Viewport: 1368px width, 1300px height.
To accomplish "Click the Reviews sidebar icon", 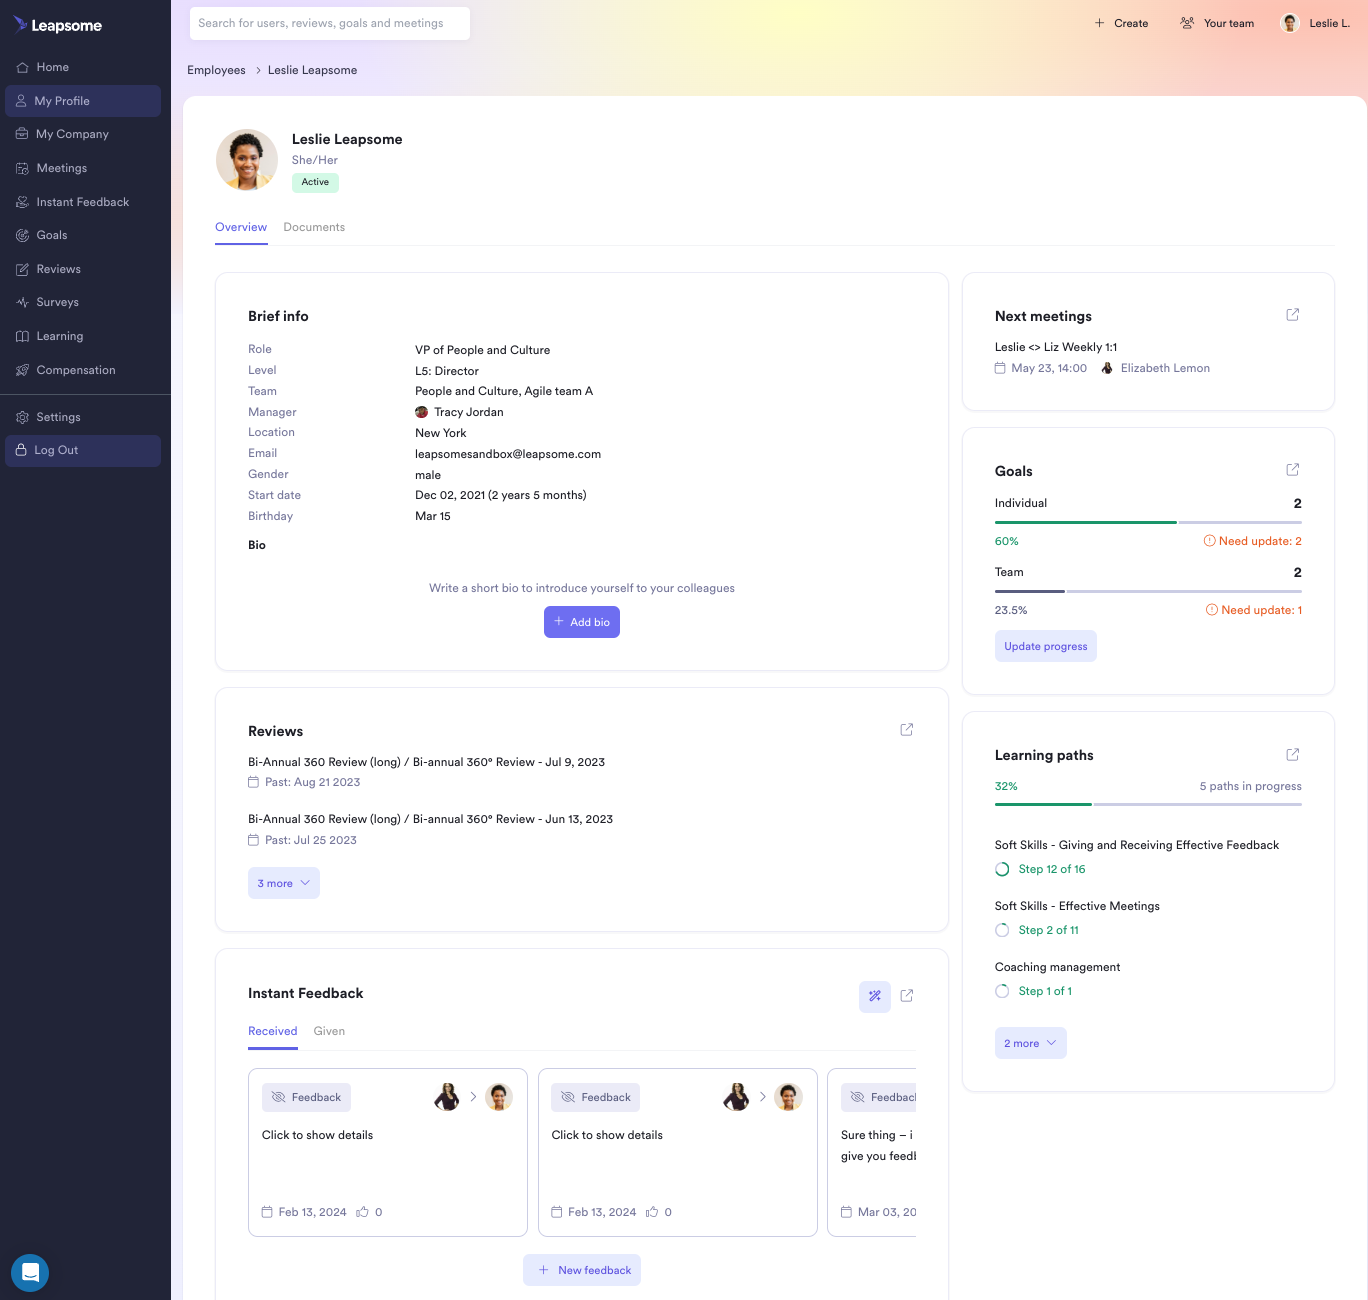I will coord(22,269).
